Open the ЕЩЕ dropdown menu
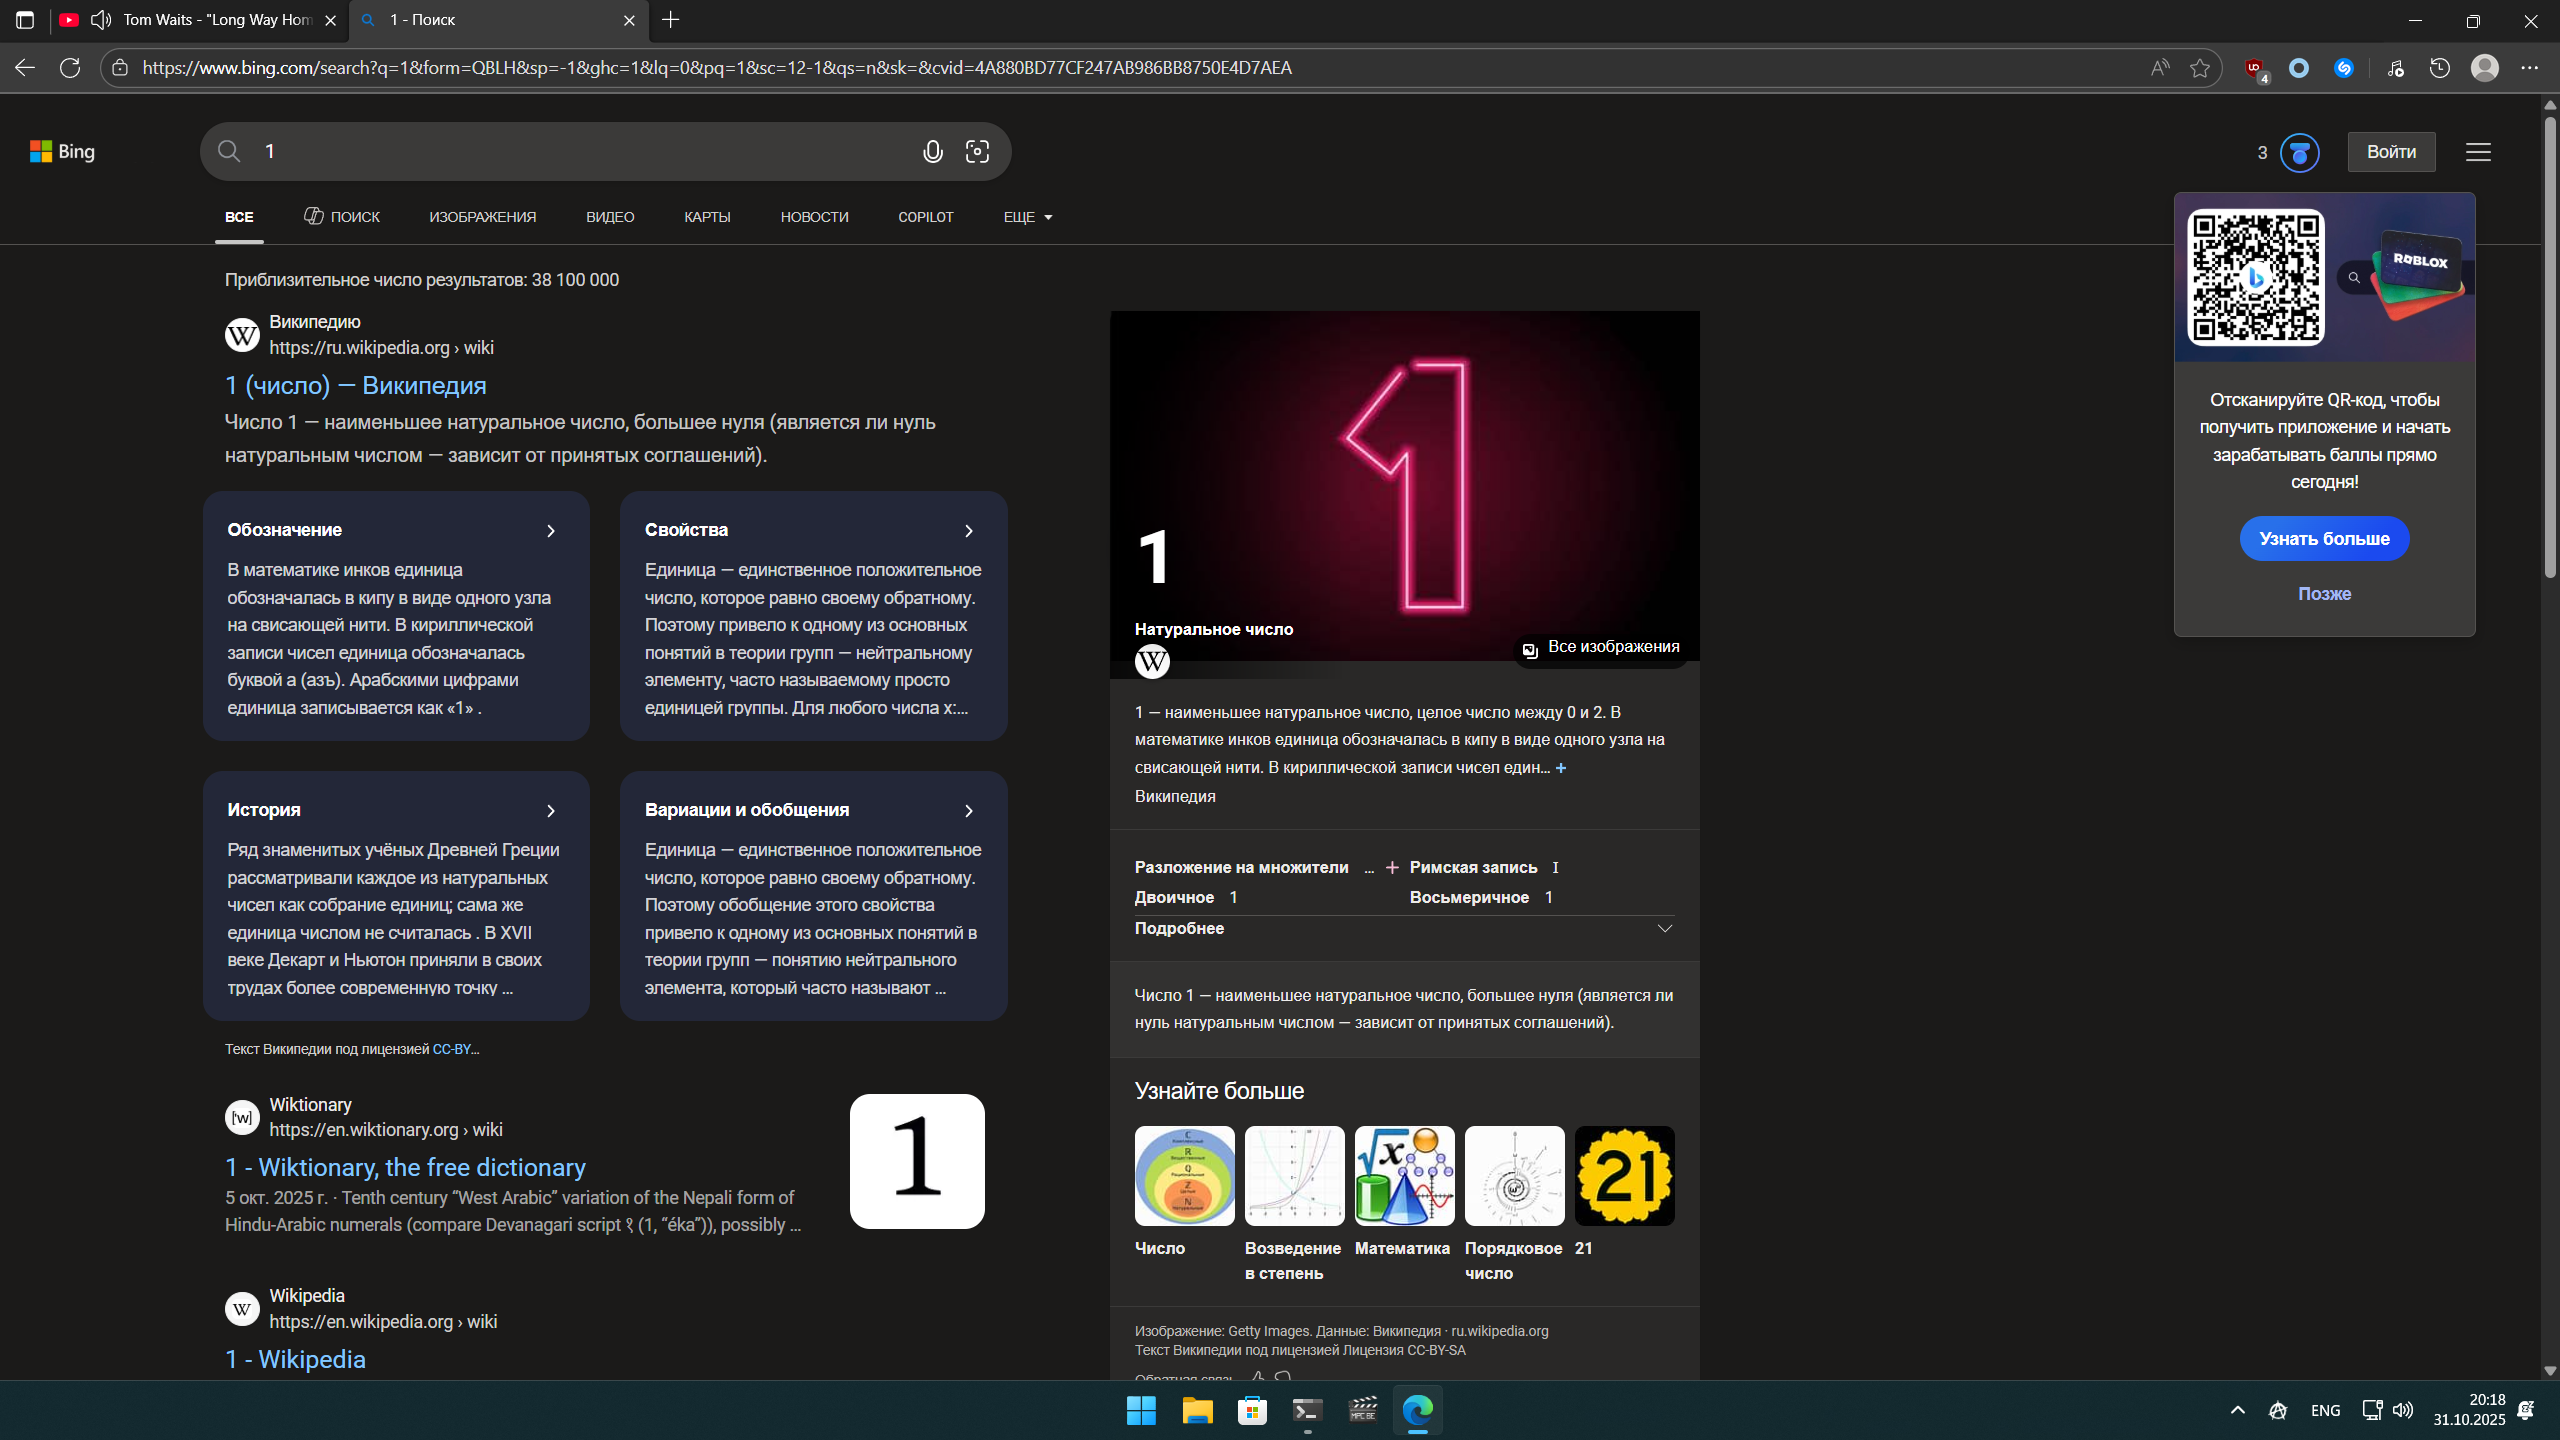 (1028, 217)
